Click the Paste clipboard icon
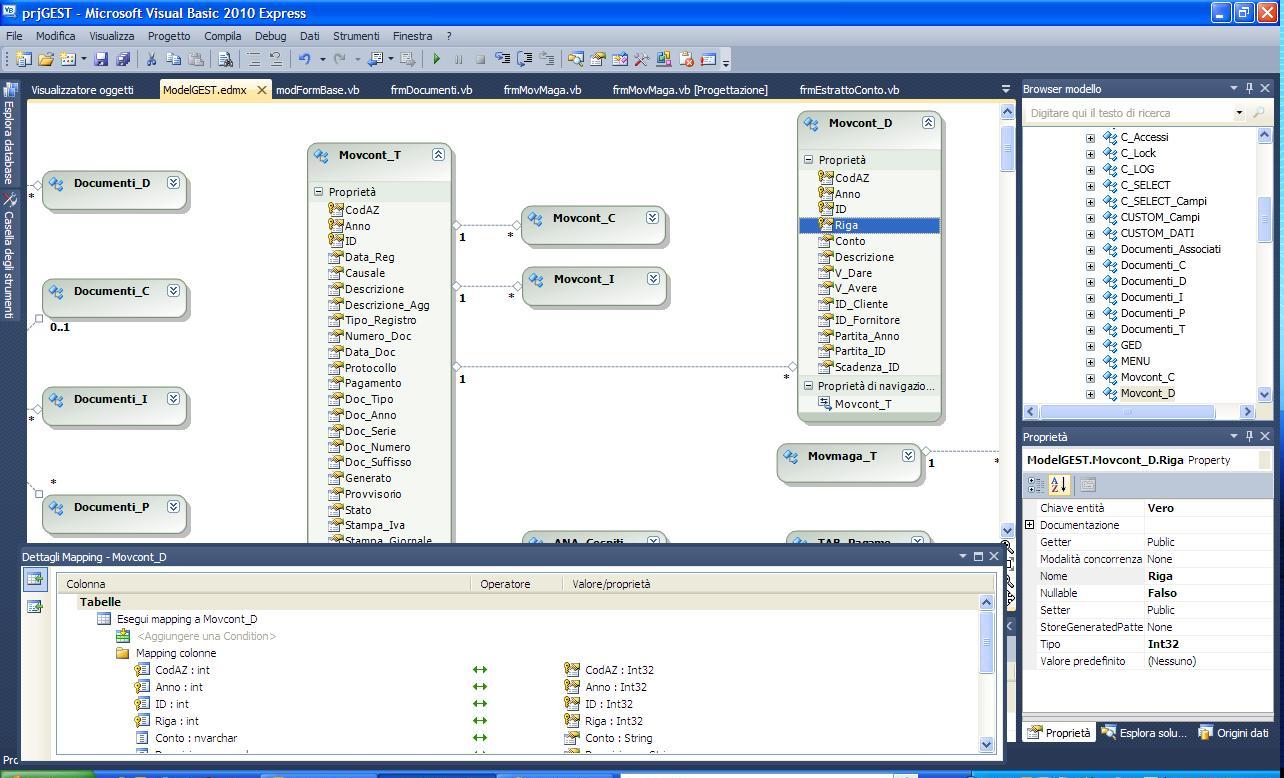 pyautogui.click(x=196, y=60)
